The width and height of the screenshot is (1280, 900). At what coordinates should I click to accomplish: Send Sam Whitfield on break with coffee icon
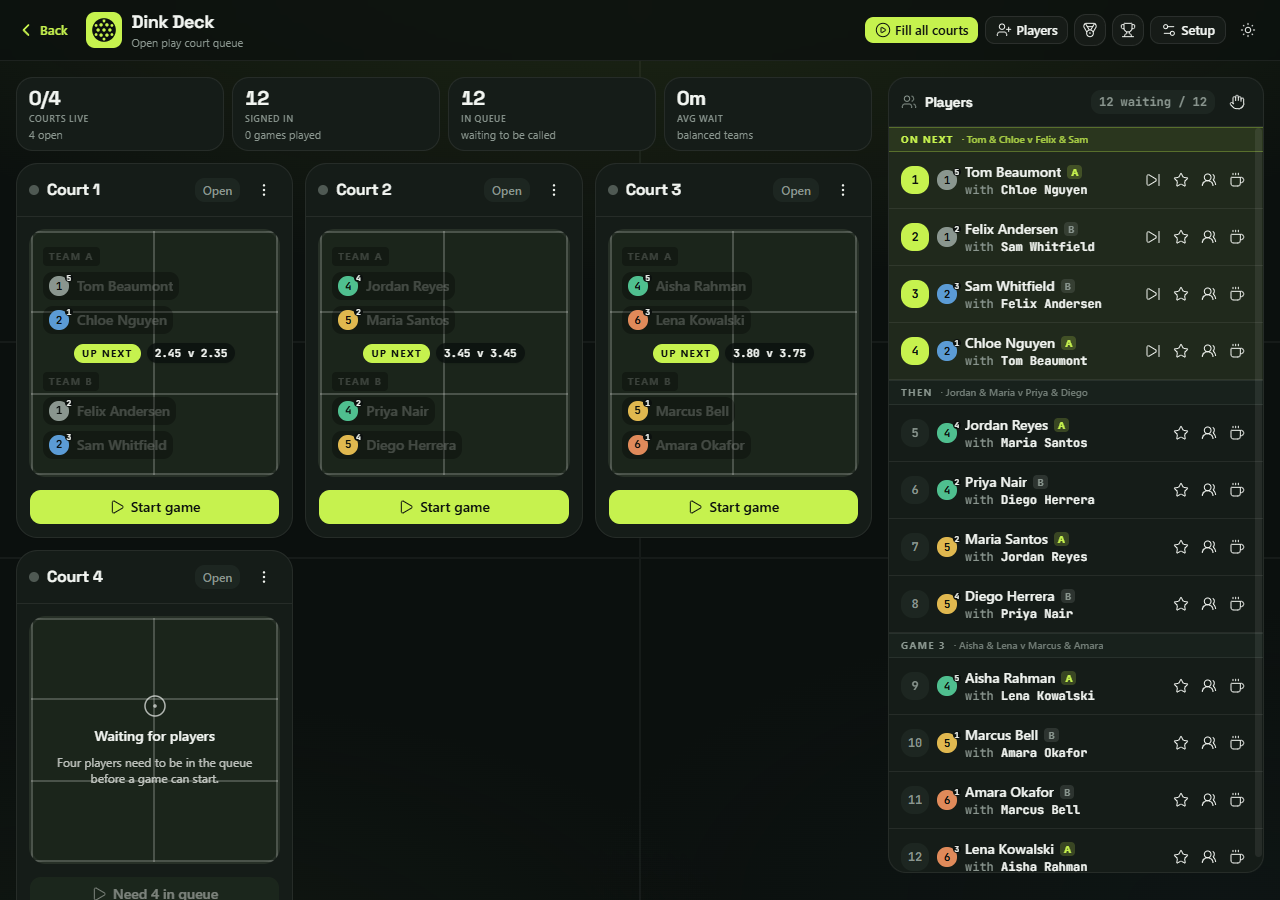coord(1237,294)
